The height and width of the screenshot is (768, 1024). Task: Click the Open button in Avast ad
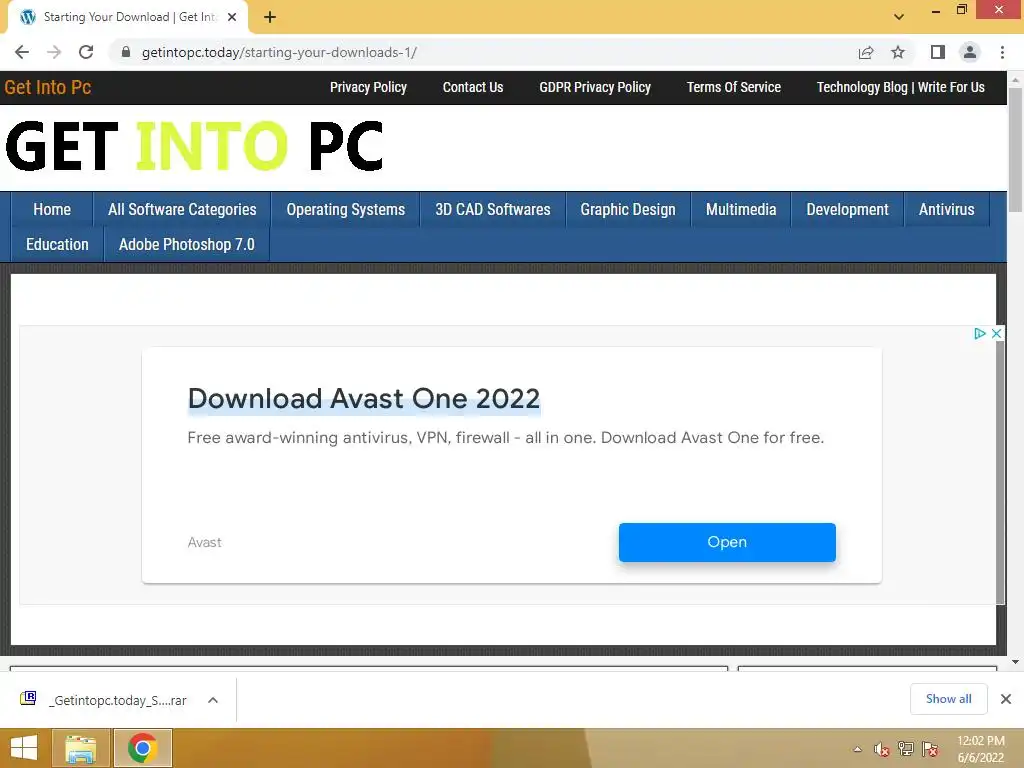(x=727, y=542)
